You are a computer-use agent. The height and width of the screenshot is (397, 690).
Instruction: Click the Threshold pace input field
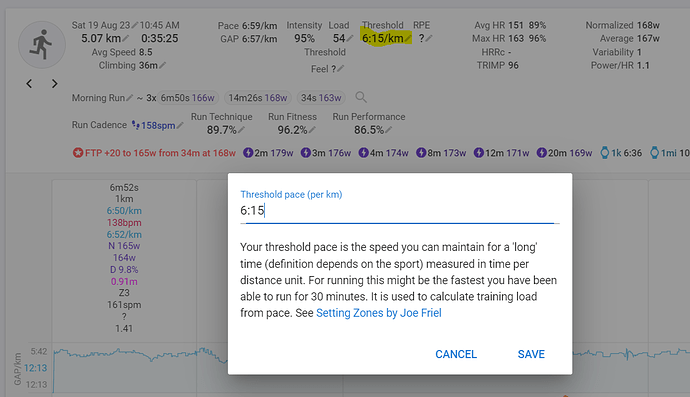click(x=400, y=211)
